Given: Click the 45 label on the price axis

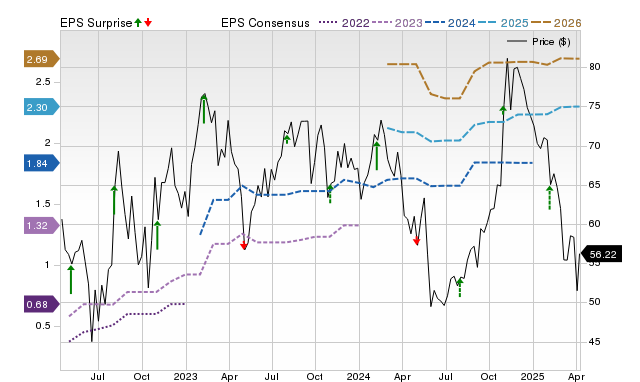Looking at the screenshot, I should pyautogui.click(x=595, y=342).
